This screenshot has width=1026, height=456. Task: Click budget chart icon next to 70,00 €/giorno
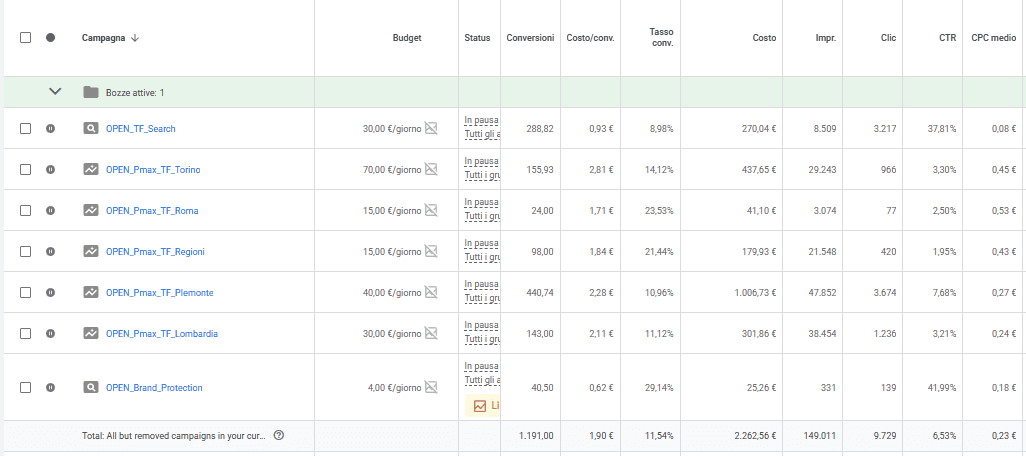click(431, 169)
